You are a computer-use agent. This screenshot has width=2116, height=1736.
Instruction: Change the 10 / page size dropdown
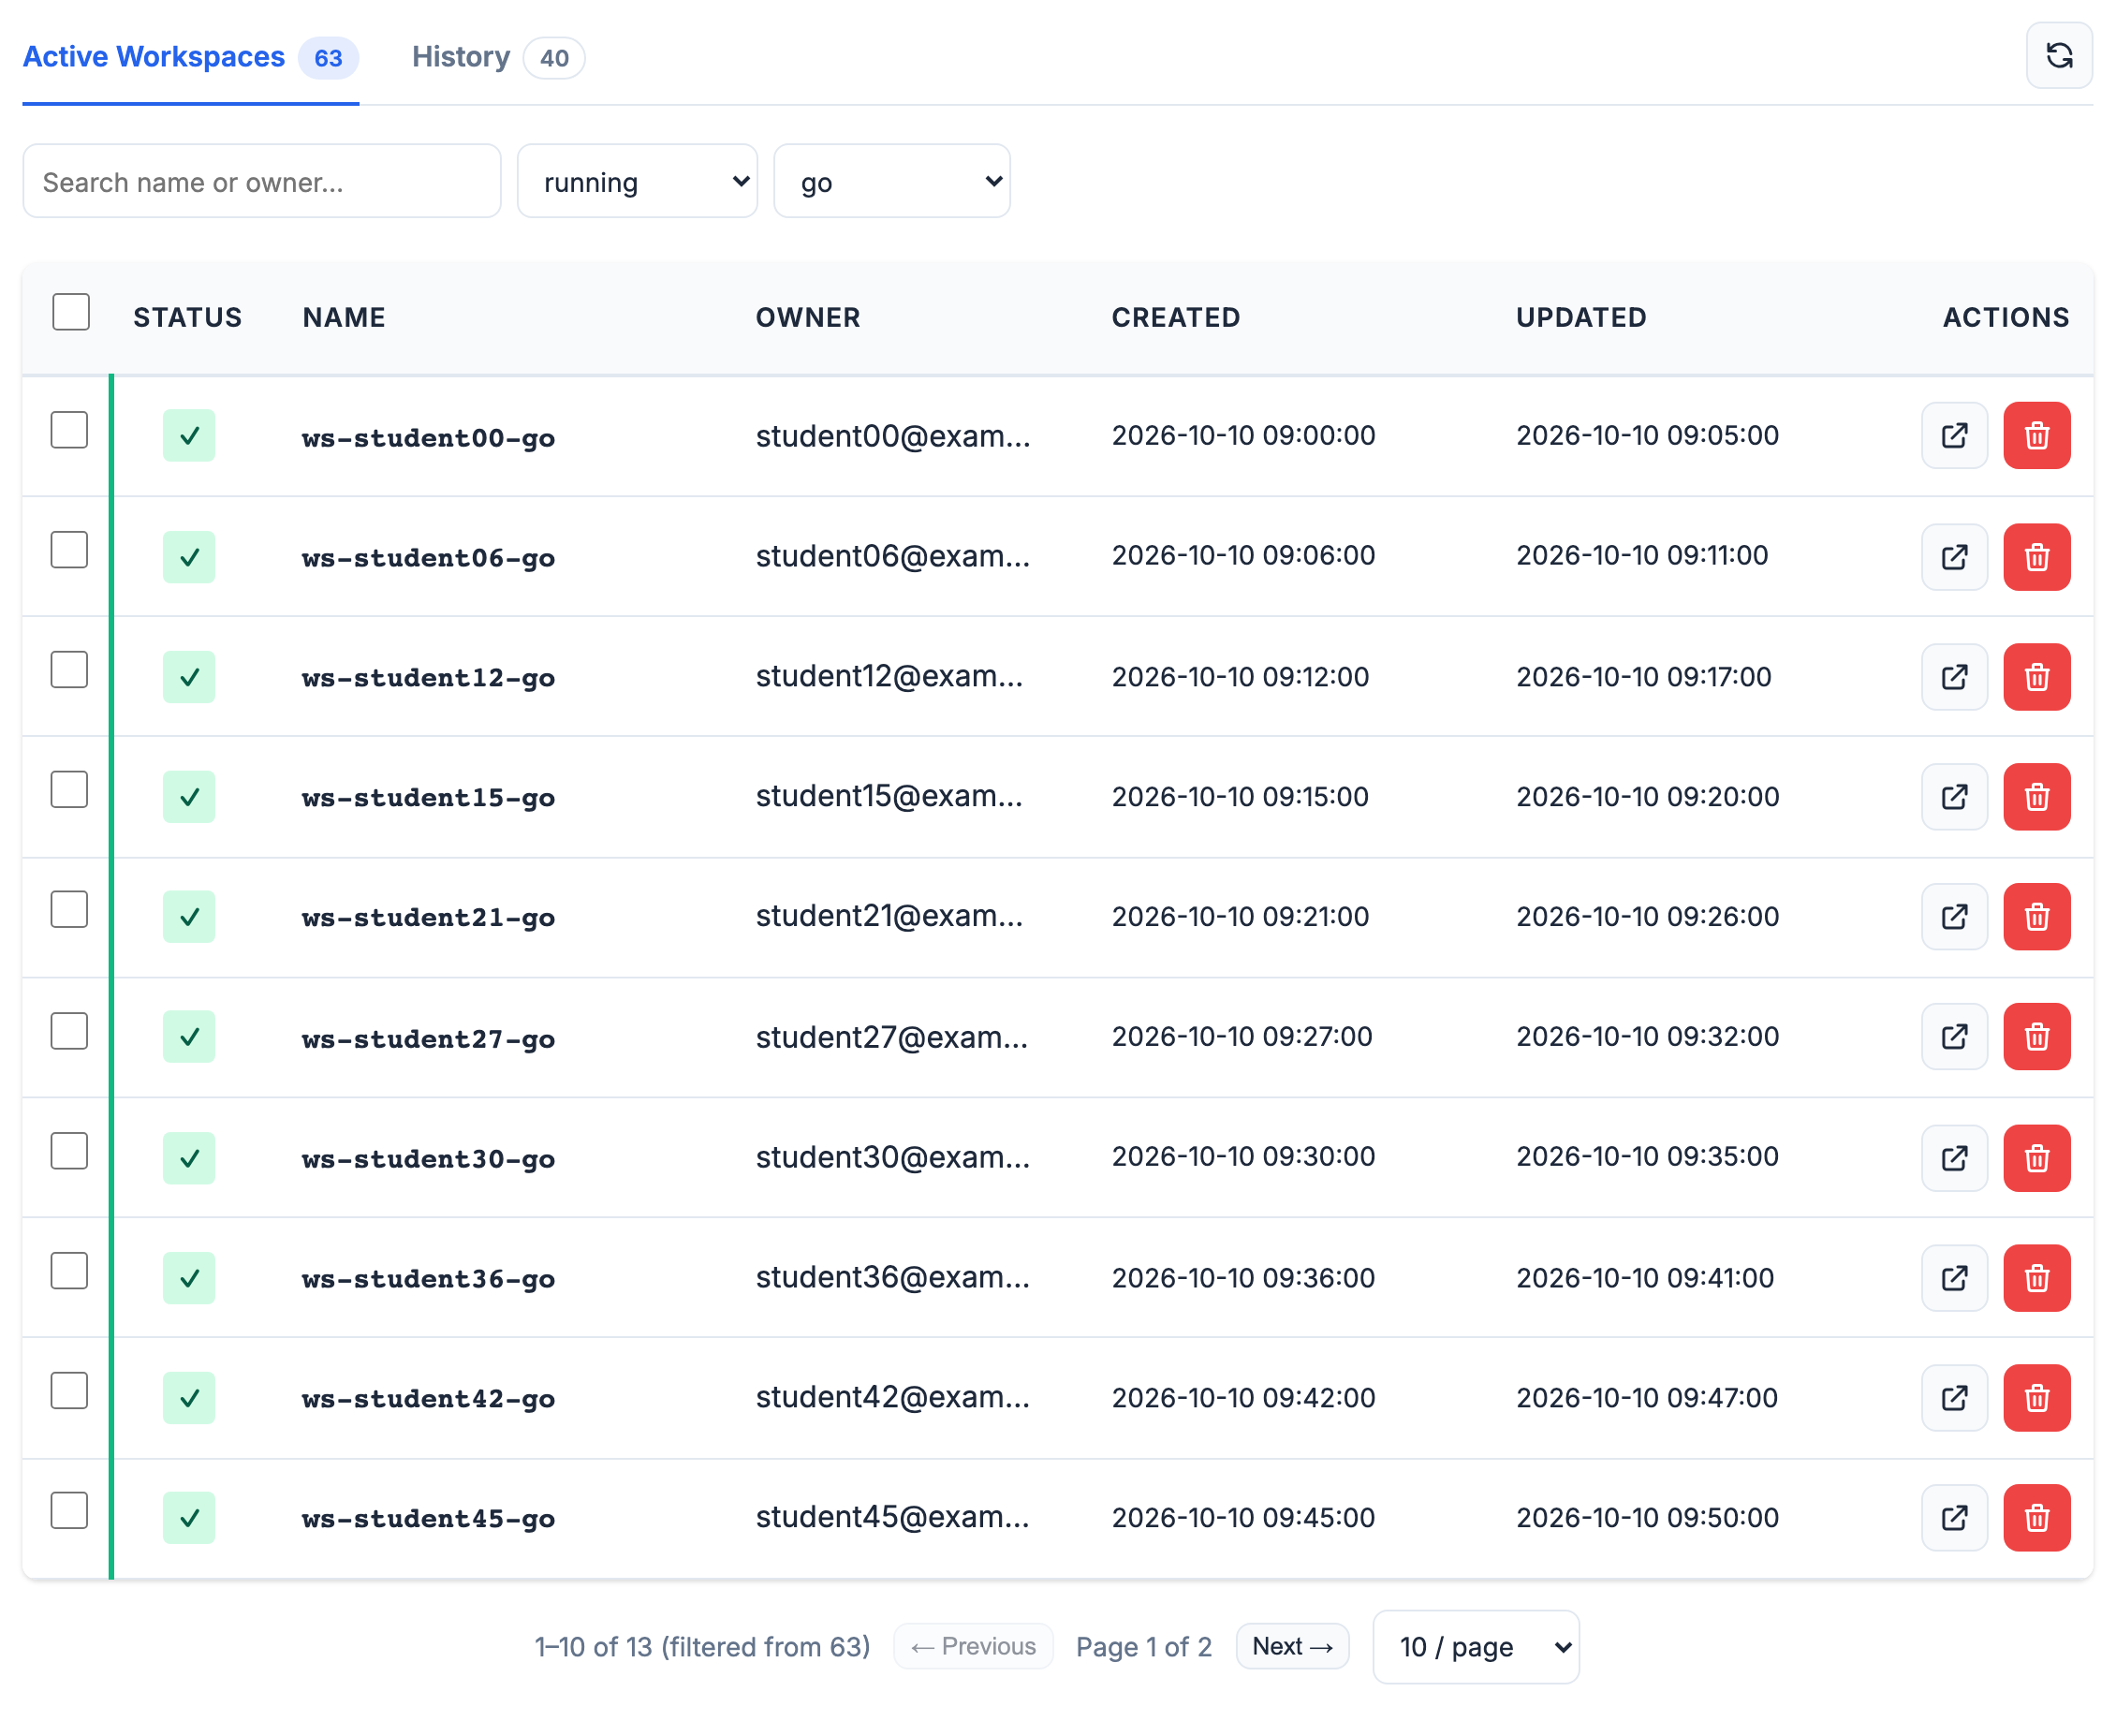[x=1476, y=1647]
